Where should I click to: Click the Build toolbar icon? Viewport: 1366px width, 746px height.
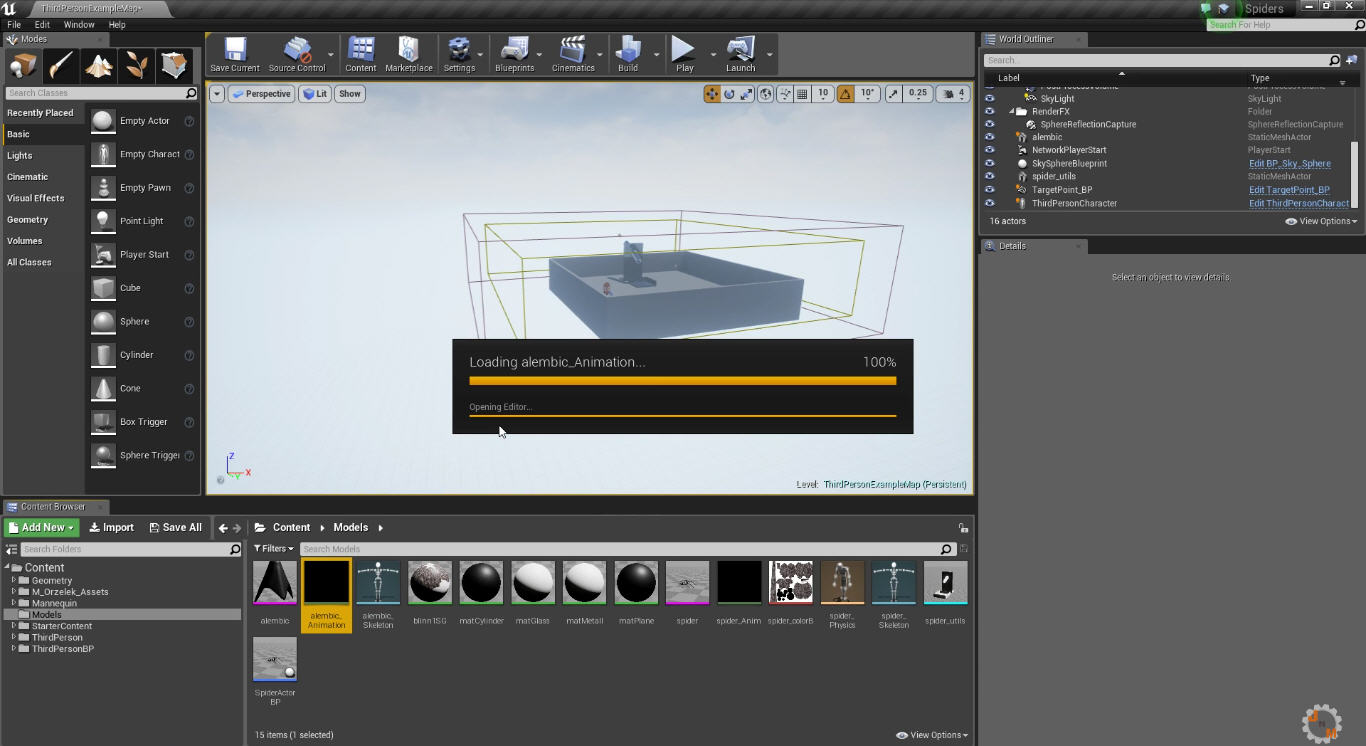(629, 50)
